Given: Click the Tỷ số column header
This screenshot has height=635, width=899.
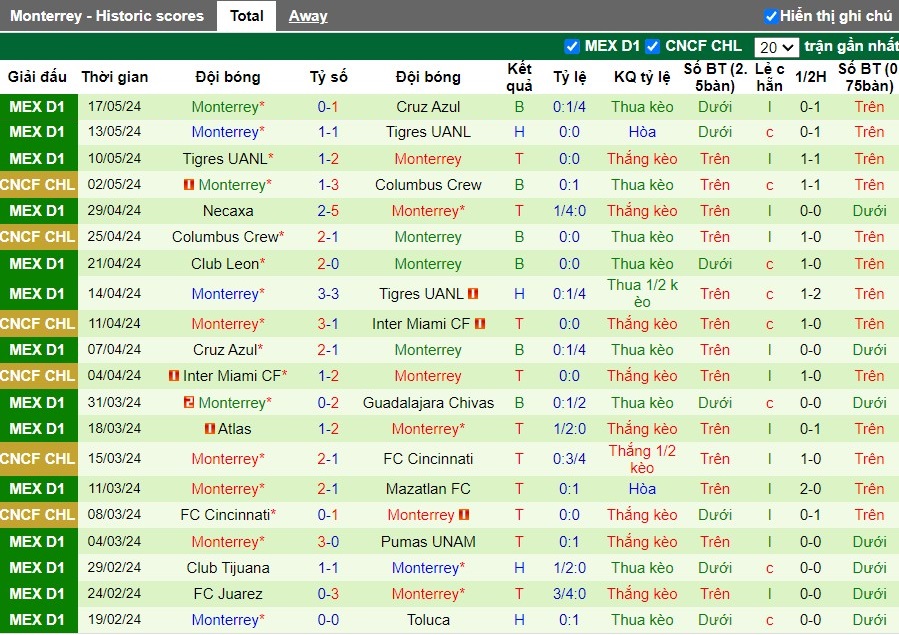Looking at the screenshot, I should click(328, 77).
